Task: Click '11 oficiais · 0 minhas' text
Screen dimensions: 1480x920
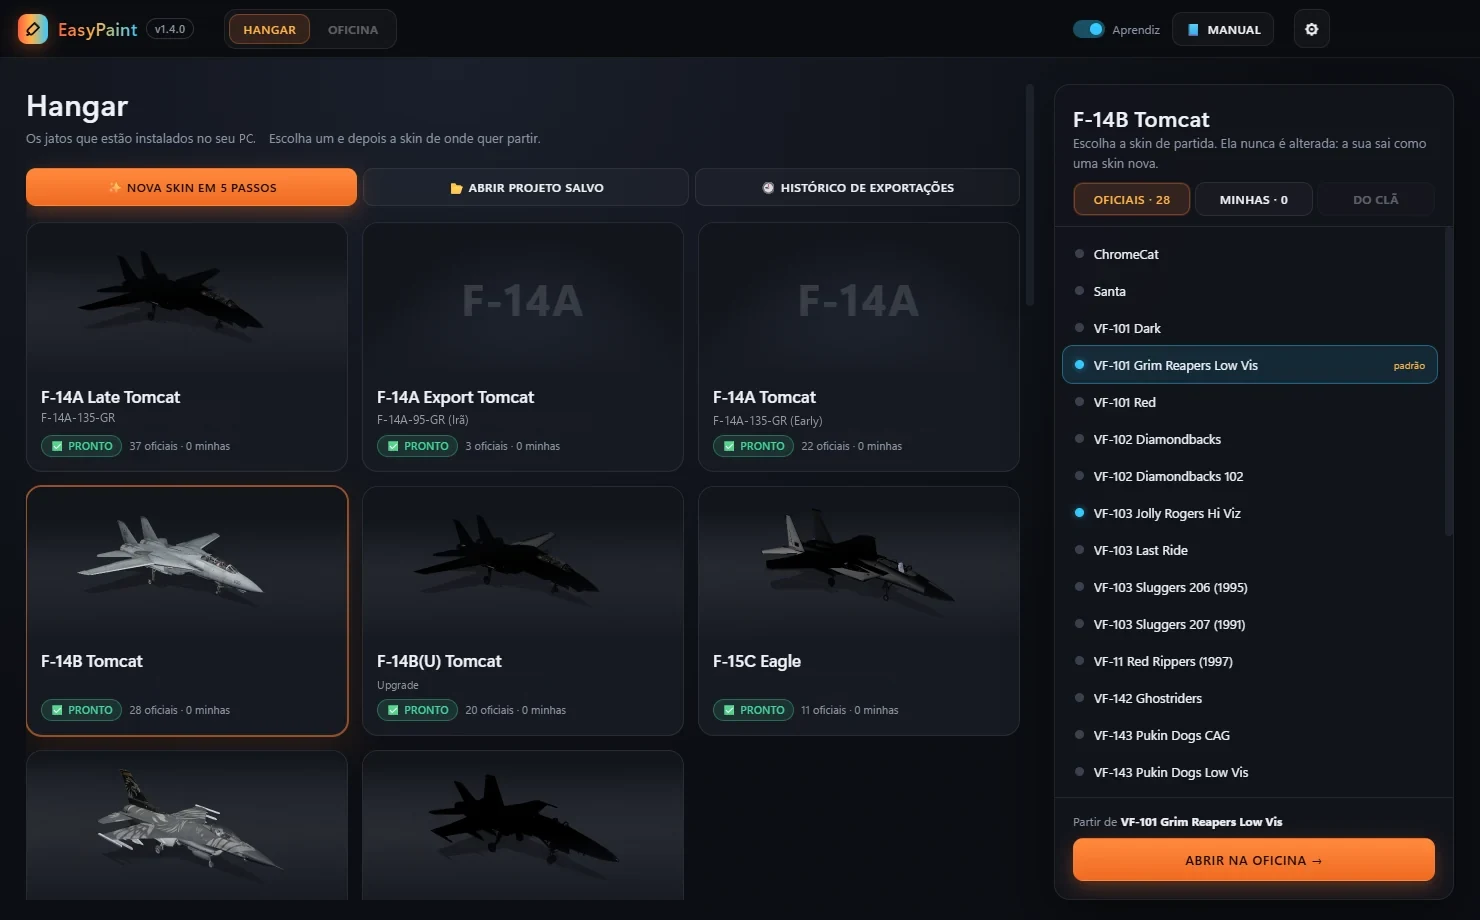Action: [850, 710]
